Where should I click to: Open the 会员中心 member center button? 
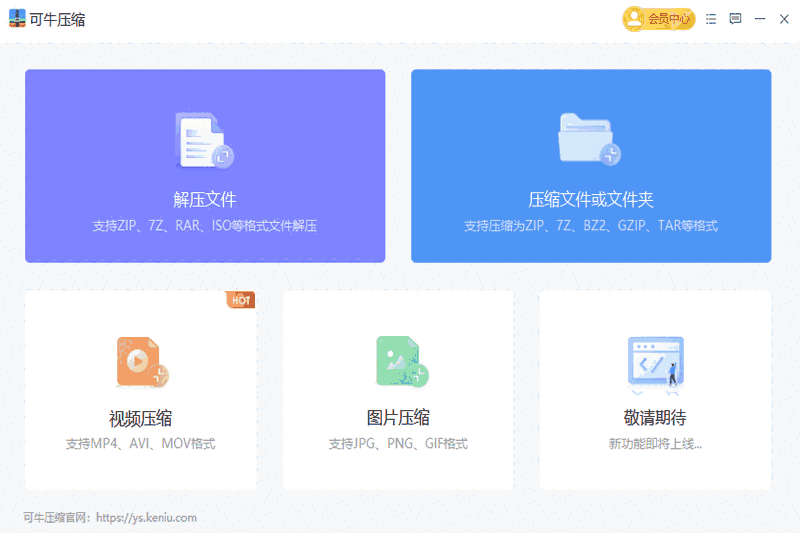coord(658,19)
